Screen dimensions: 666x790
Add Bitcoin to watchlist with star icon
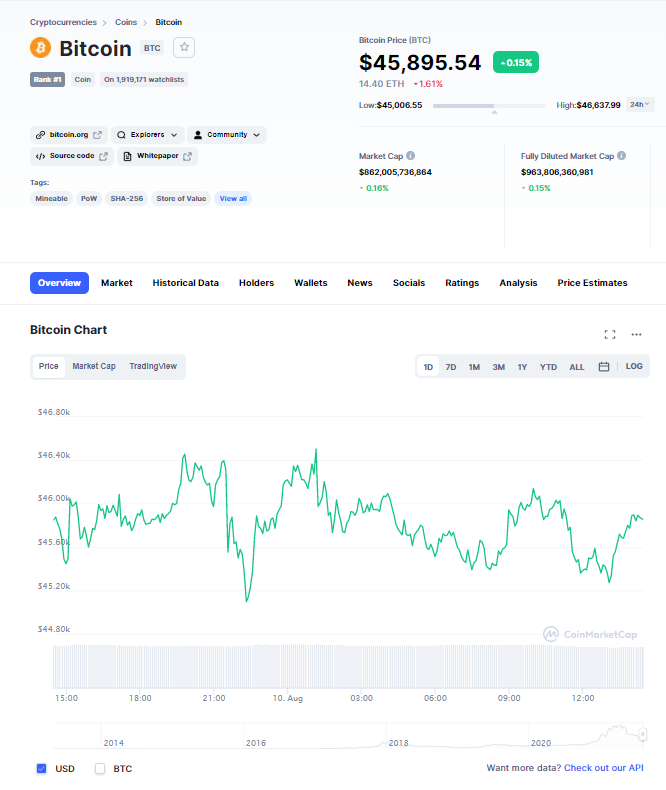(184, 47)
